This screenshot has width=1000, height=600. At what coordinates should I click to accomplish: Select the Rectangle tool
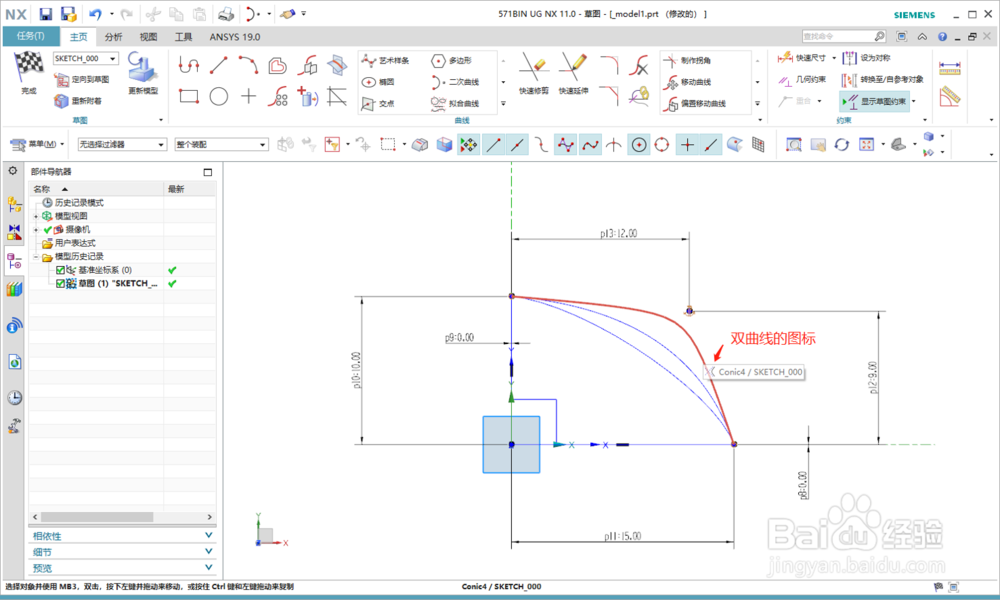click(189, 96)
